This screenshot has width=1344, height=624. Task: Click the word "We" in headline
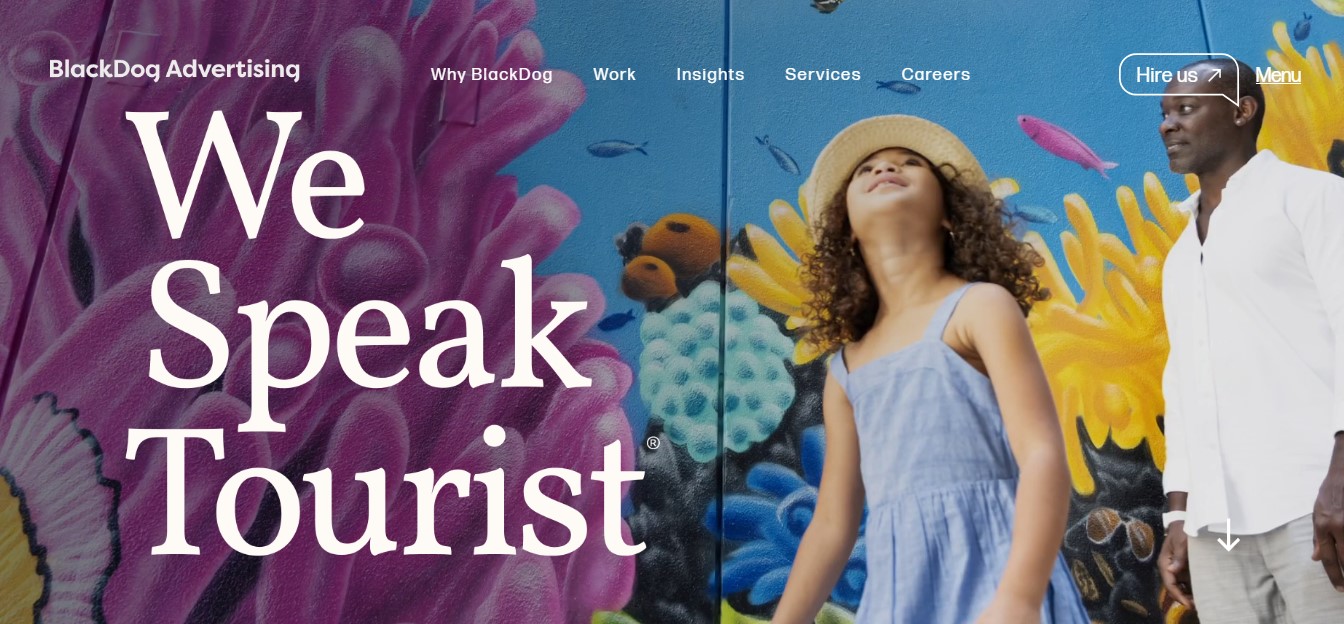click(247, 174)
